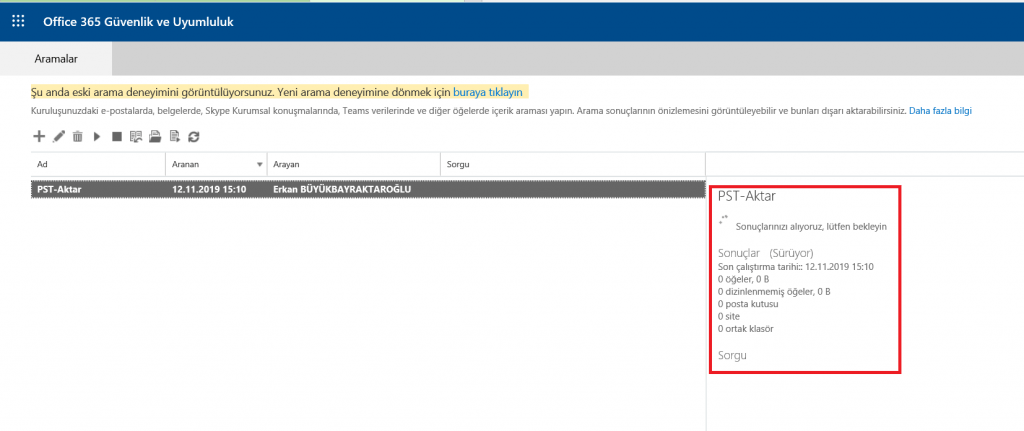This screenshot has height=431, width=1024.
Task: Click the preview search results icon
Action: [135, 136]
